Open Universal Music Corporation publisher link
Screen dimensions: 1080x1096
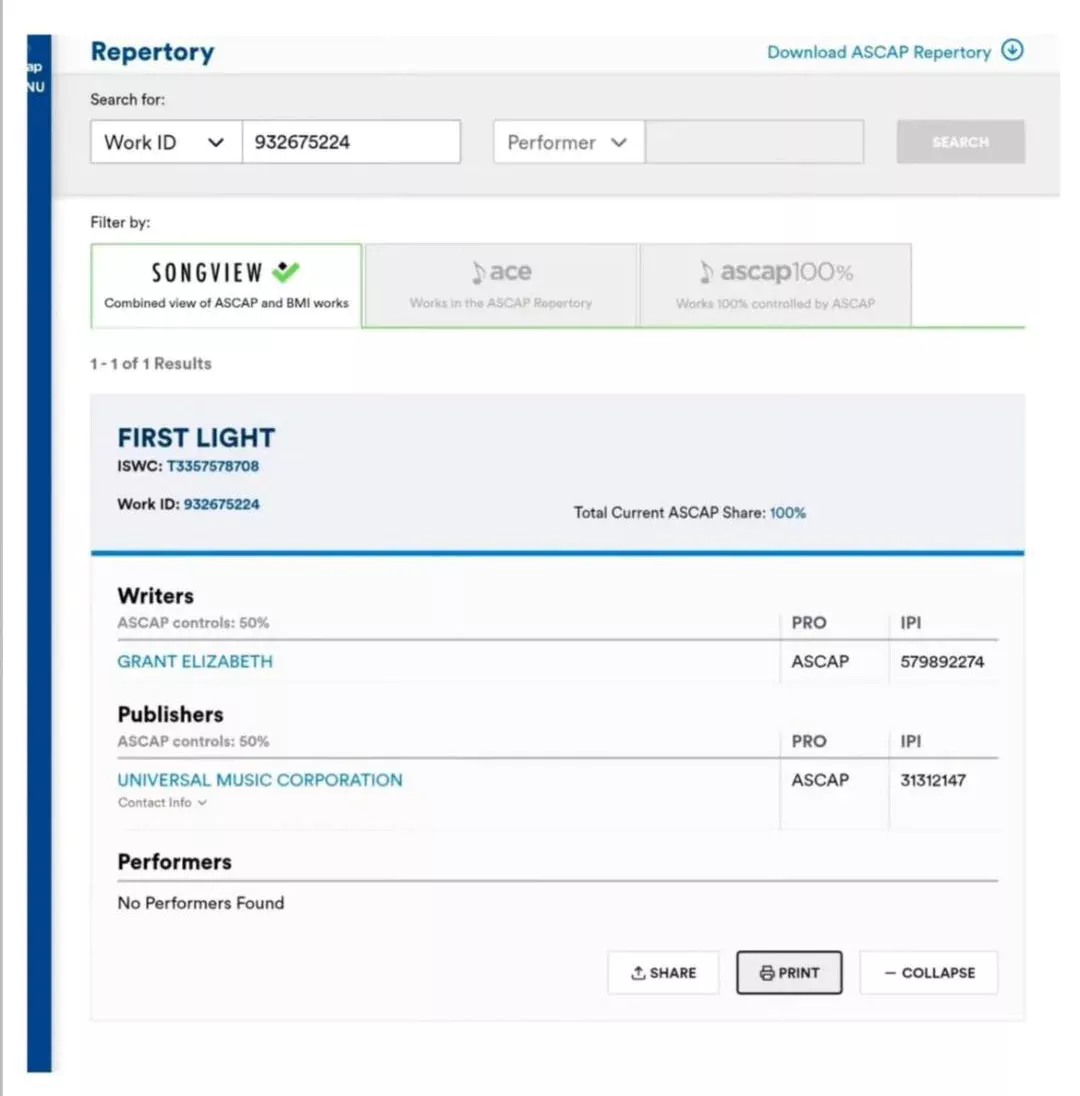coord(260,780)
